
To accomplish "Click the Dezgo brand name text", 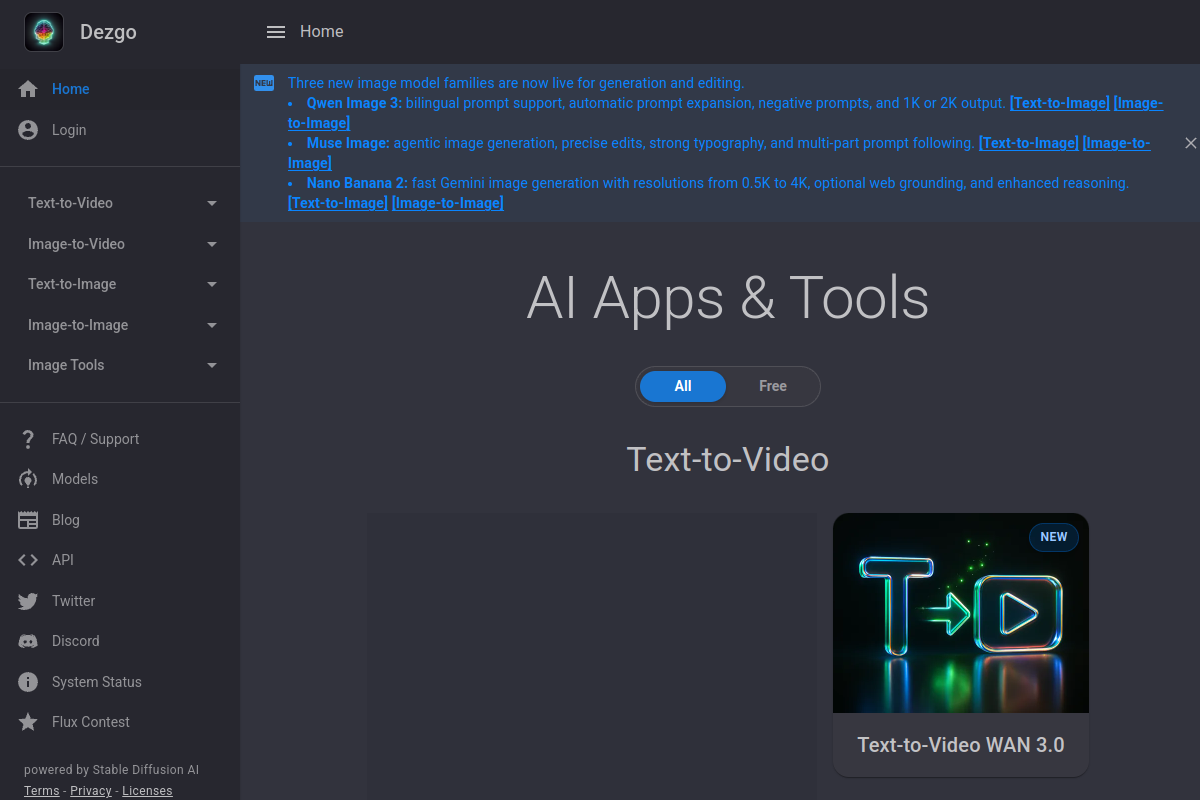I will click(x=108, y=32).
